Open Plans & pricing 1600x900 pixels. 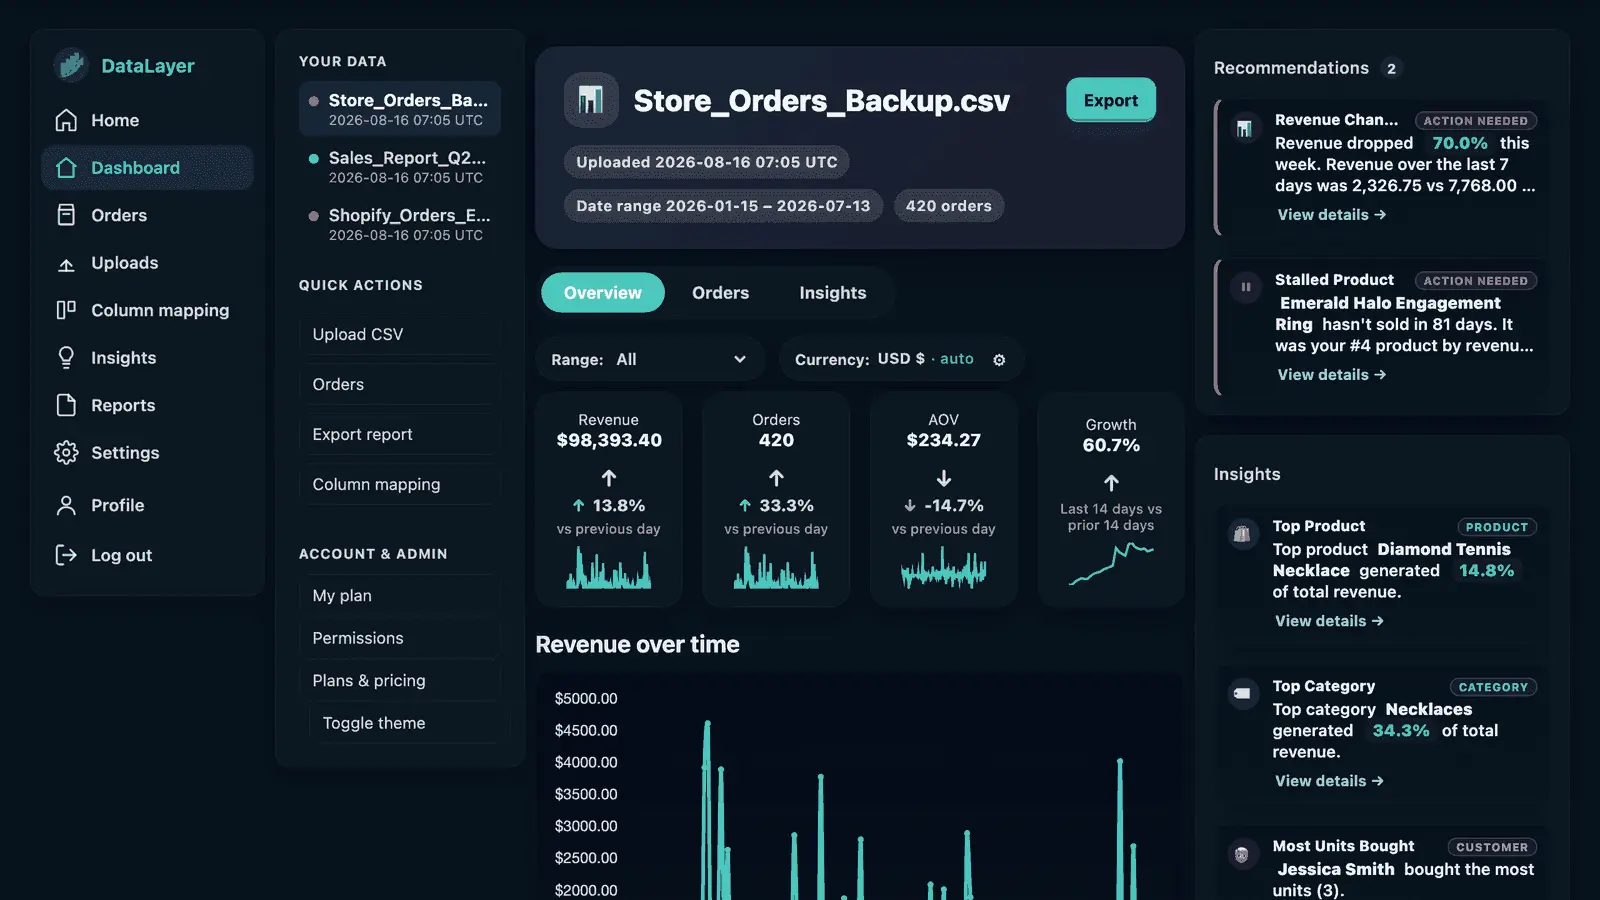click(400, 681)
